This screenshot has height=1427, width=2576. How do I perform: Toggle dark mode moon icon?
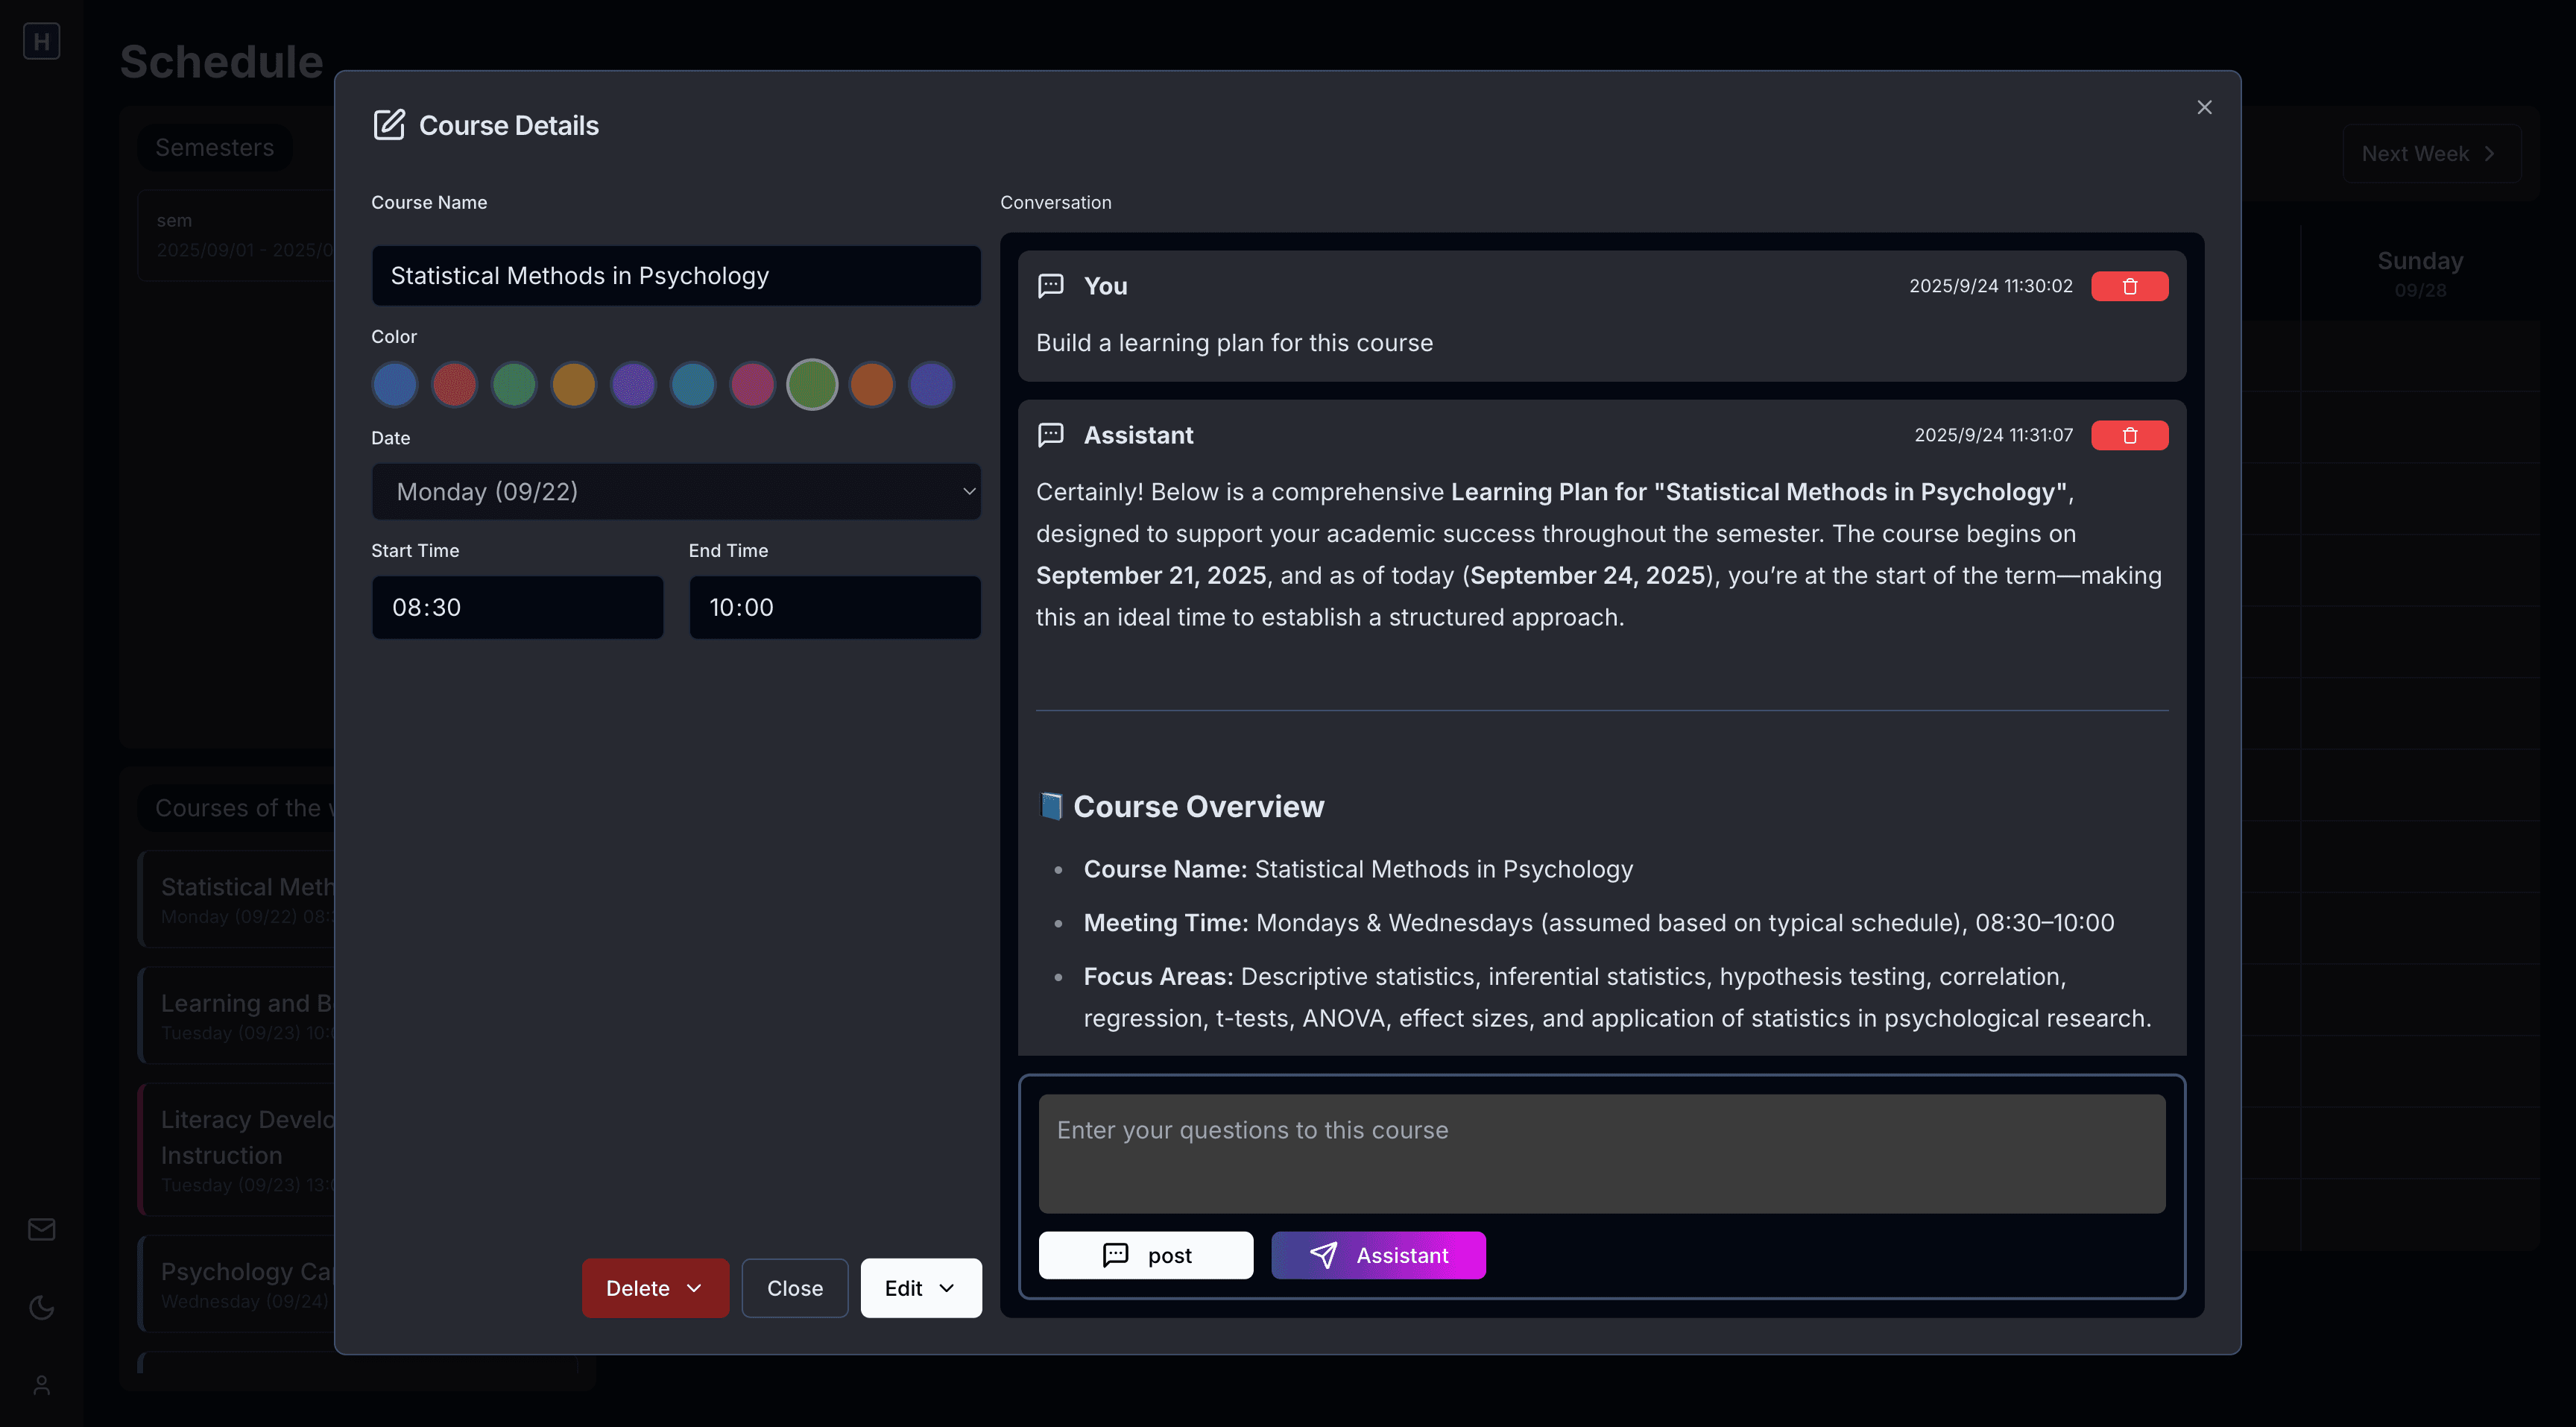tap(41, 1307)
